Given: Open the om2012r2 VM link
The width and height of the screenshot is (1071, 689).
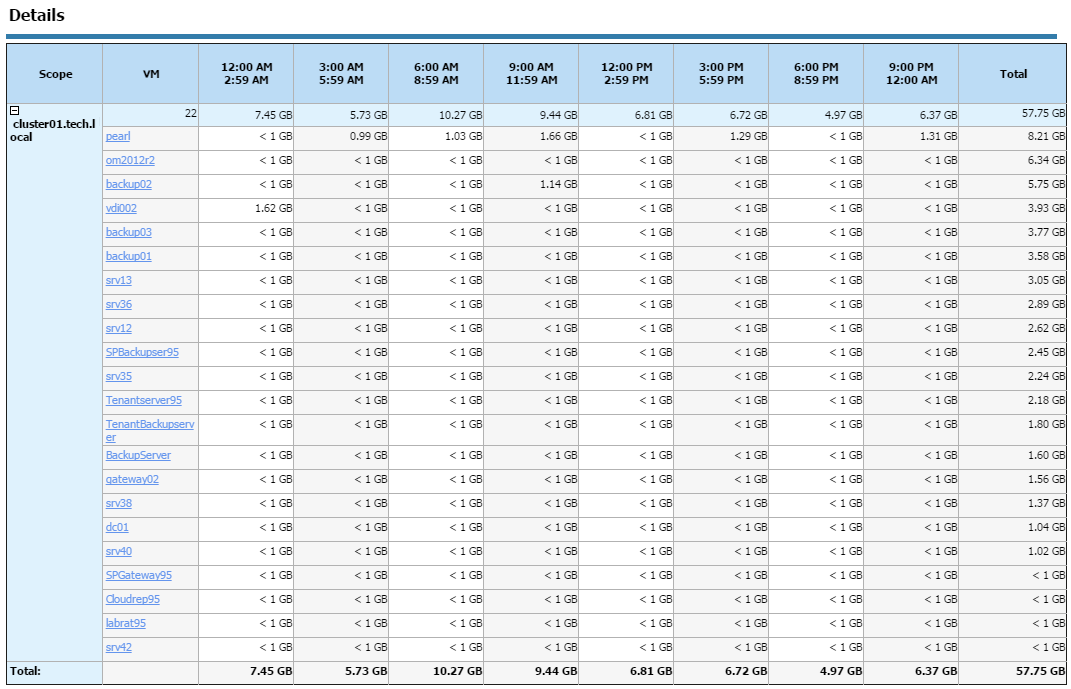Looking at the screenshot, I should click(x=130, y=160).
